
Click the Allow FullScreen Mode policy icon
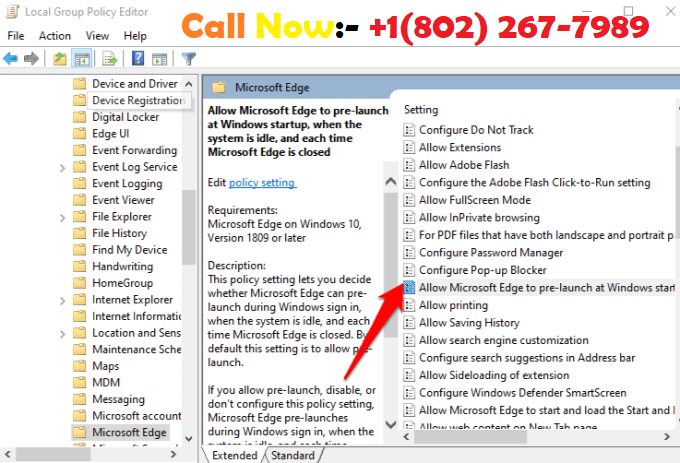[x=409, y=200]
